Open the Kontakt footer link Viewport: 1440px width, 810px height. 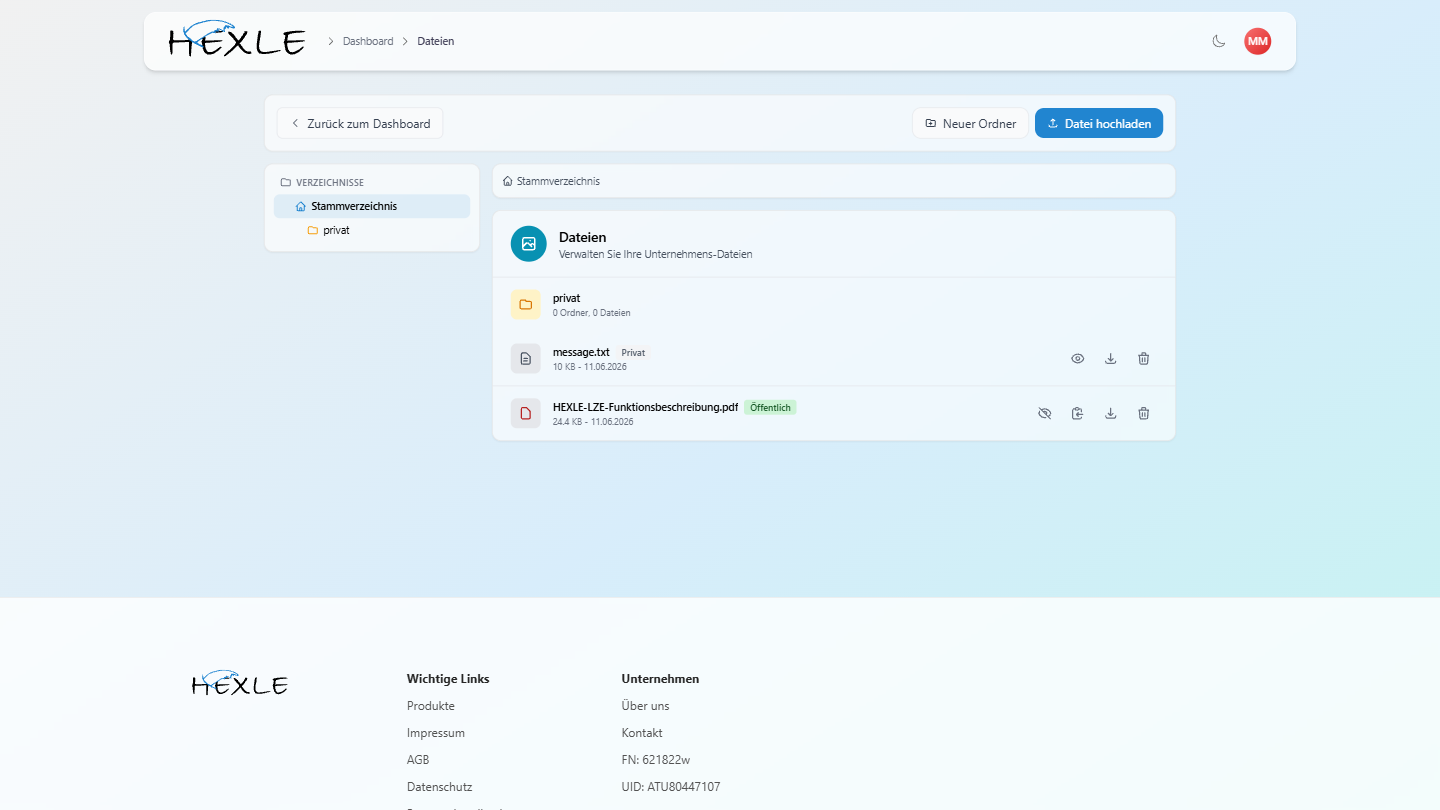642,733
